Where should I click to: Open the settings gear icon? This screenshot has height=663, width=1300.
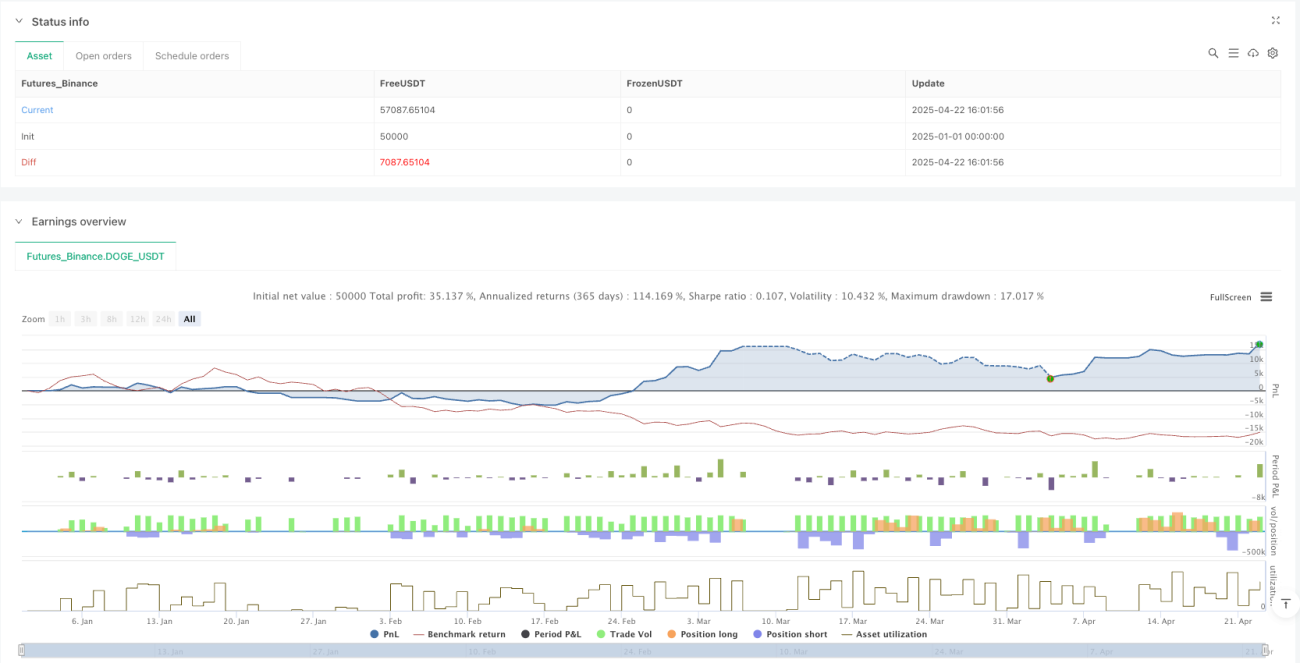[1273, 53]
